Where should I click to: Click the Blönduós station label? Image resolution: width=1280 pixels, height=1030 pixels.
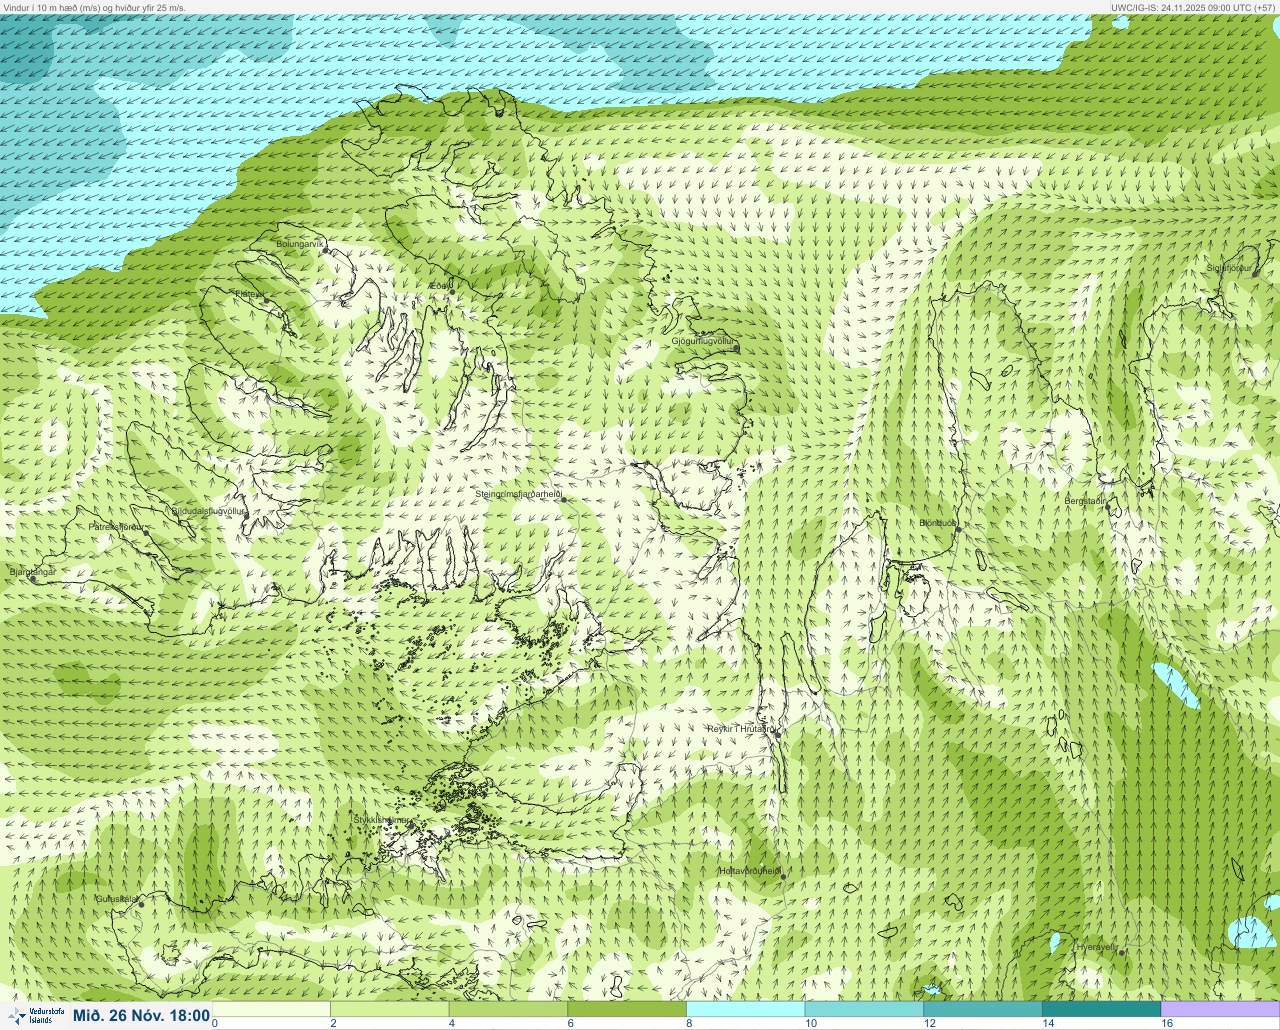[939, 523]
